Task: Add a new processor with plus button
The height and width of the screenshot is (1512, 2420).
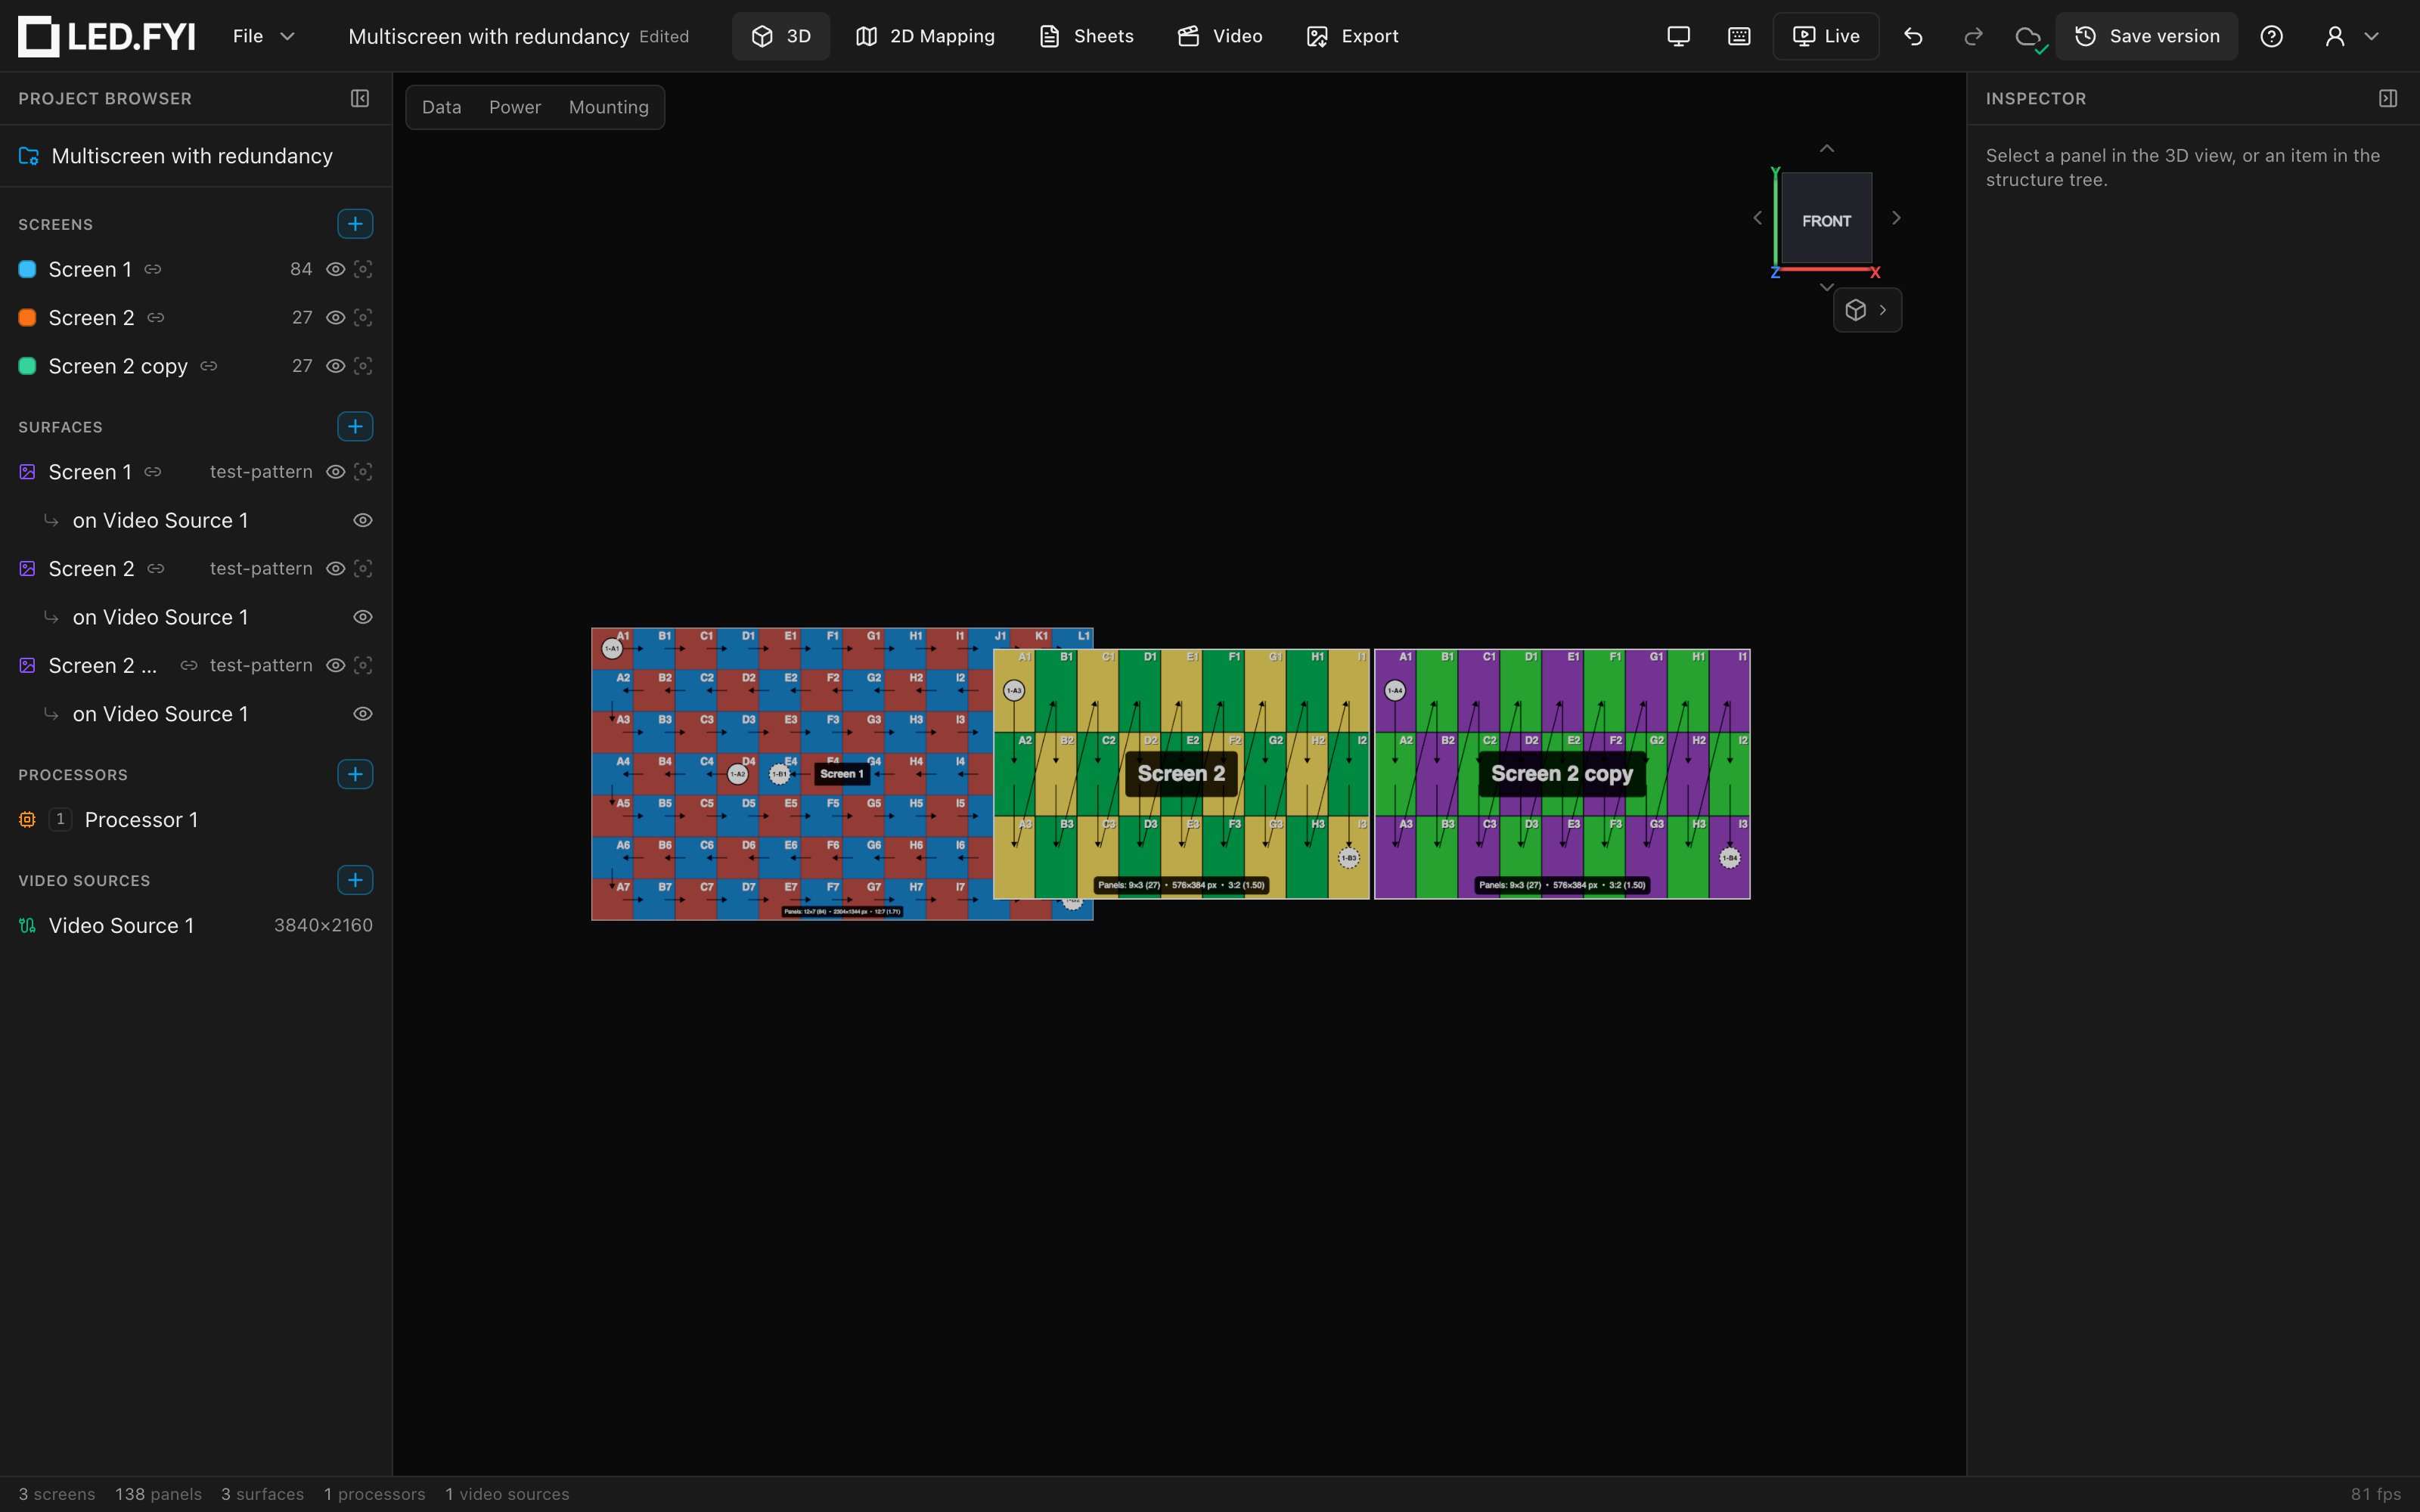Action: [x=355, y=774]
